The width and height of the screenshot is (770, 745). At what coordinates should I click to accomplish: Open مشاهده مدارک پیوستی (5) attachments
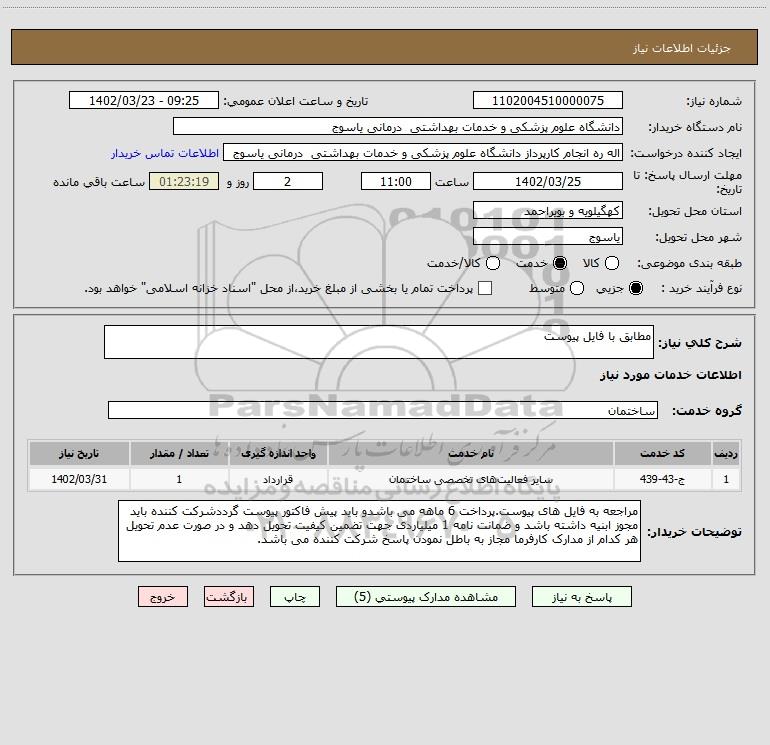coord(426,597)
